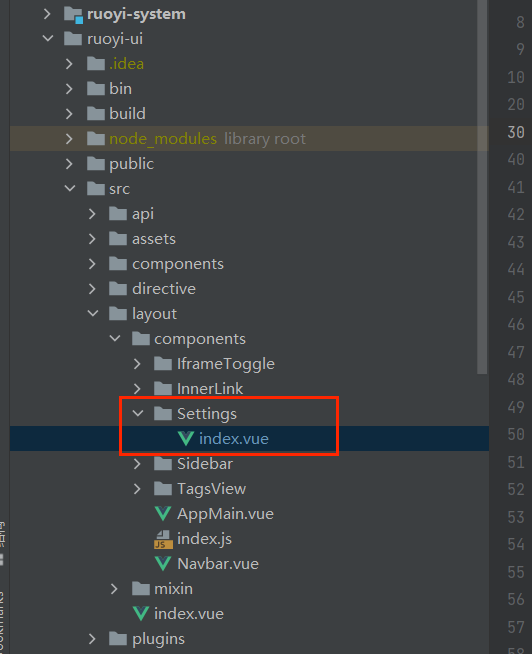532x654 pixels.
Task: Select the index.vue file under Settings
Action: tap(234, 438)
